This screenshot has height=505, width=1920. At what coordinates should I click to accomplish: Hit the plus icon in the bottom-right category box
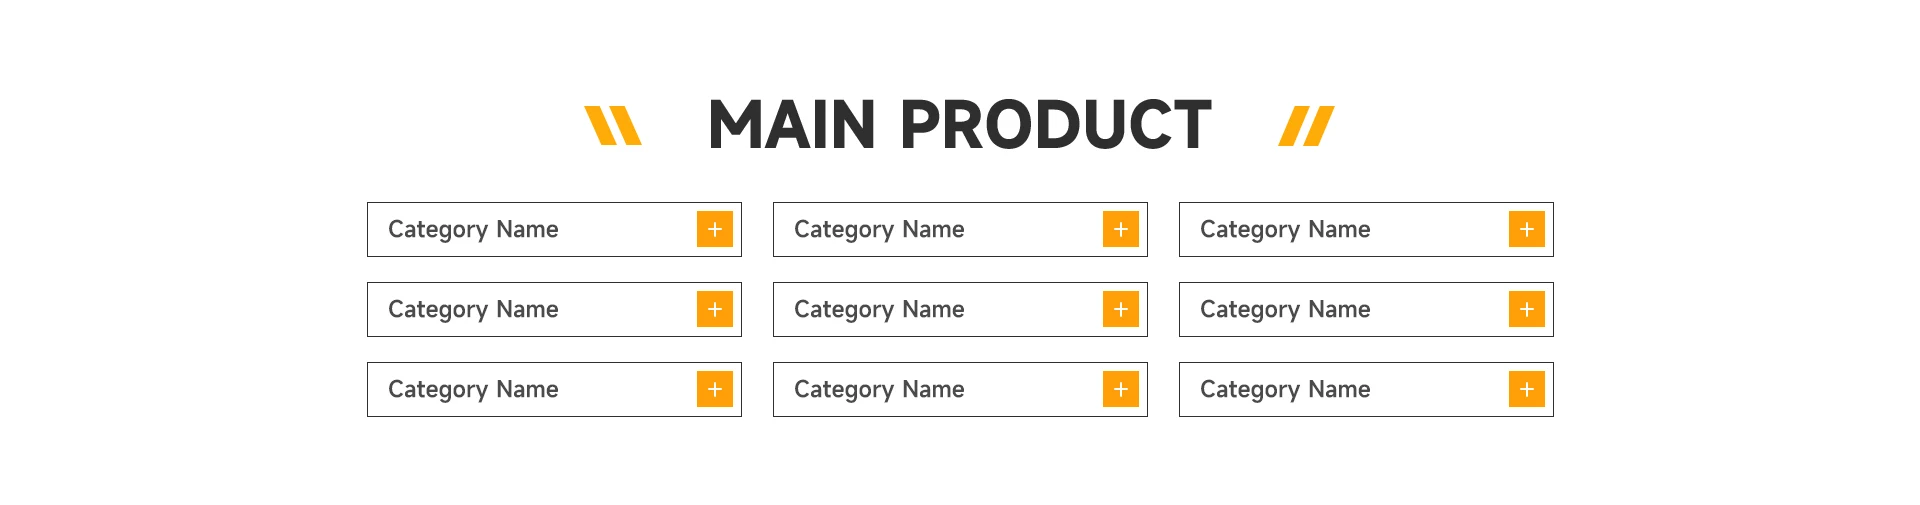click(1526, 389)
